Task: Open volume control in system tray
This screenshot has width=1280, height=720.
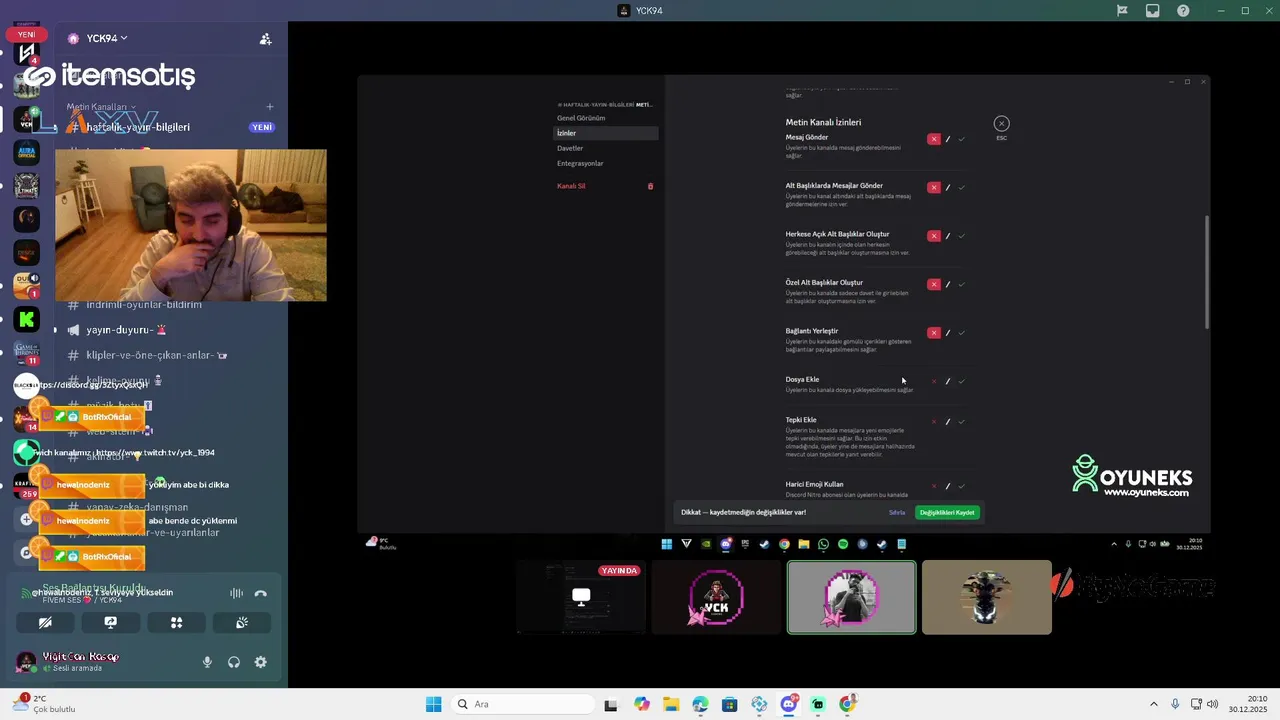Action: (x=1213, y=704)
